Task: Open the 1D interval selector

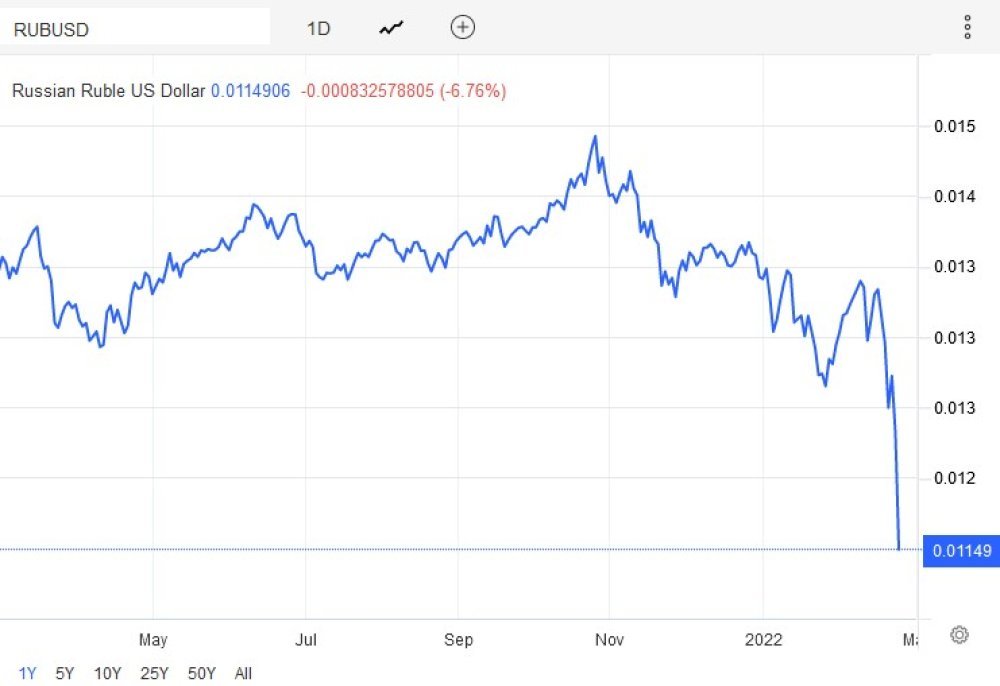Action: click(x=318, y=29)
